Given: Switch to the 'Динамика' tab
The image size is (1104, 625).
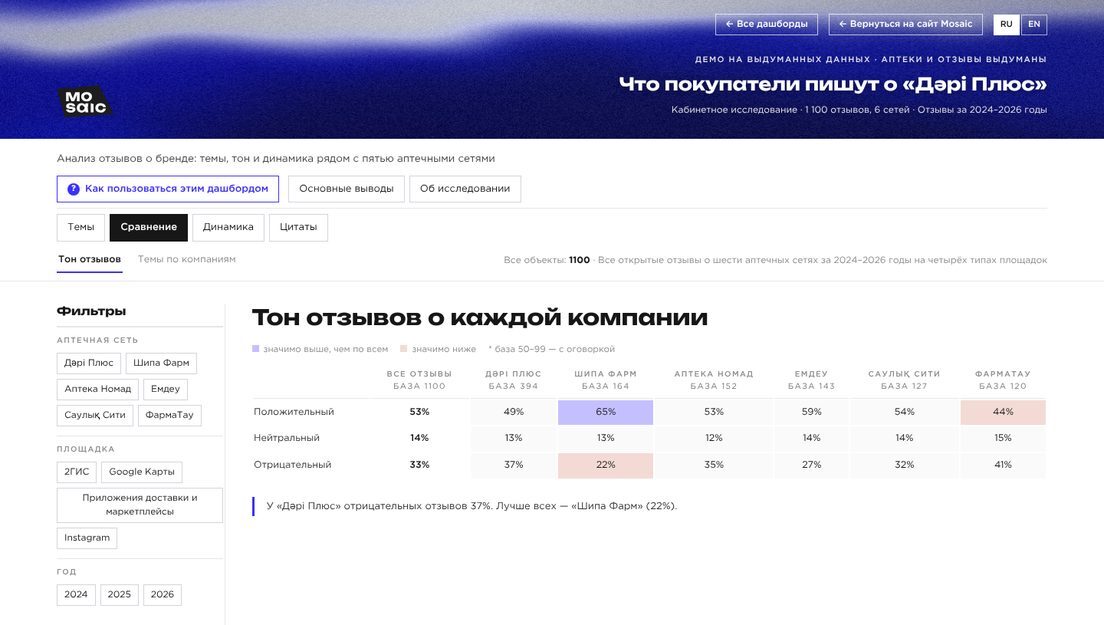Looking at the screenshot, I should [228, 227].
